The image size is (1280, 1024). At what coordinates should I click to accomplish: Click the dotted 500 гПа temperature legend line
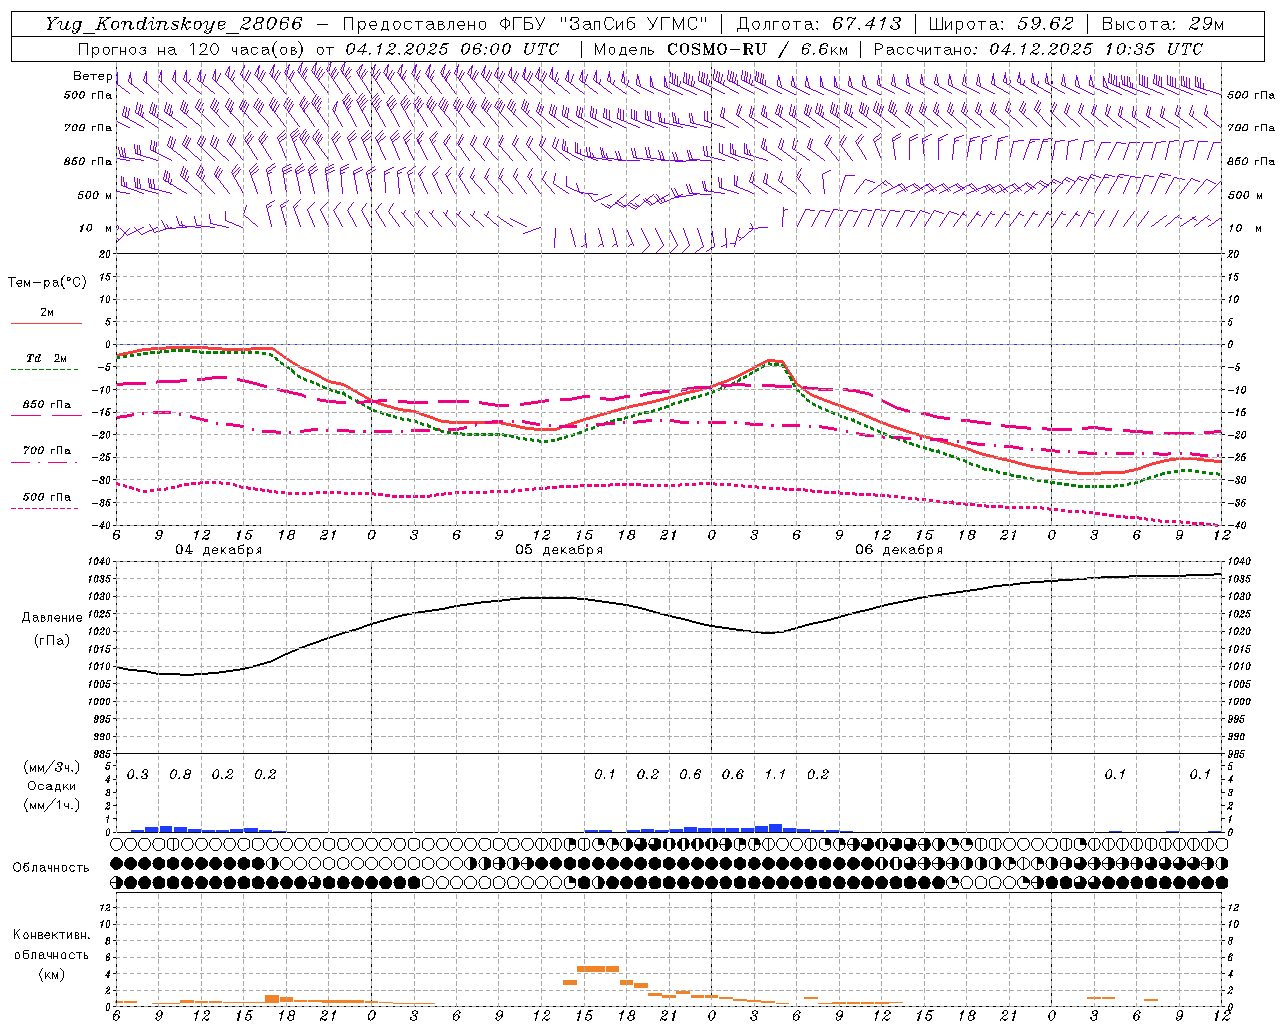pos(44,508)
